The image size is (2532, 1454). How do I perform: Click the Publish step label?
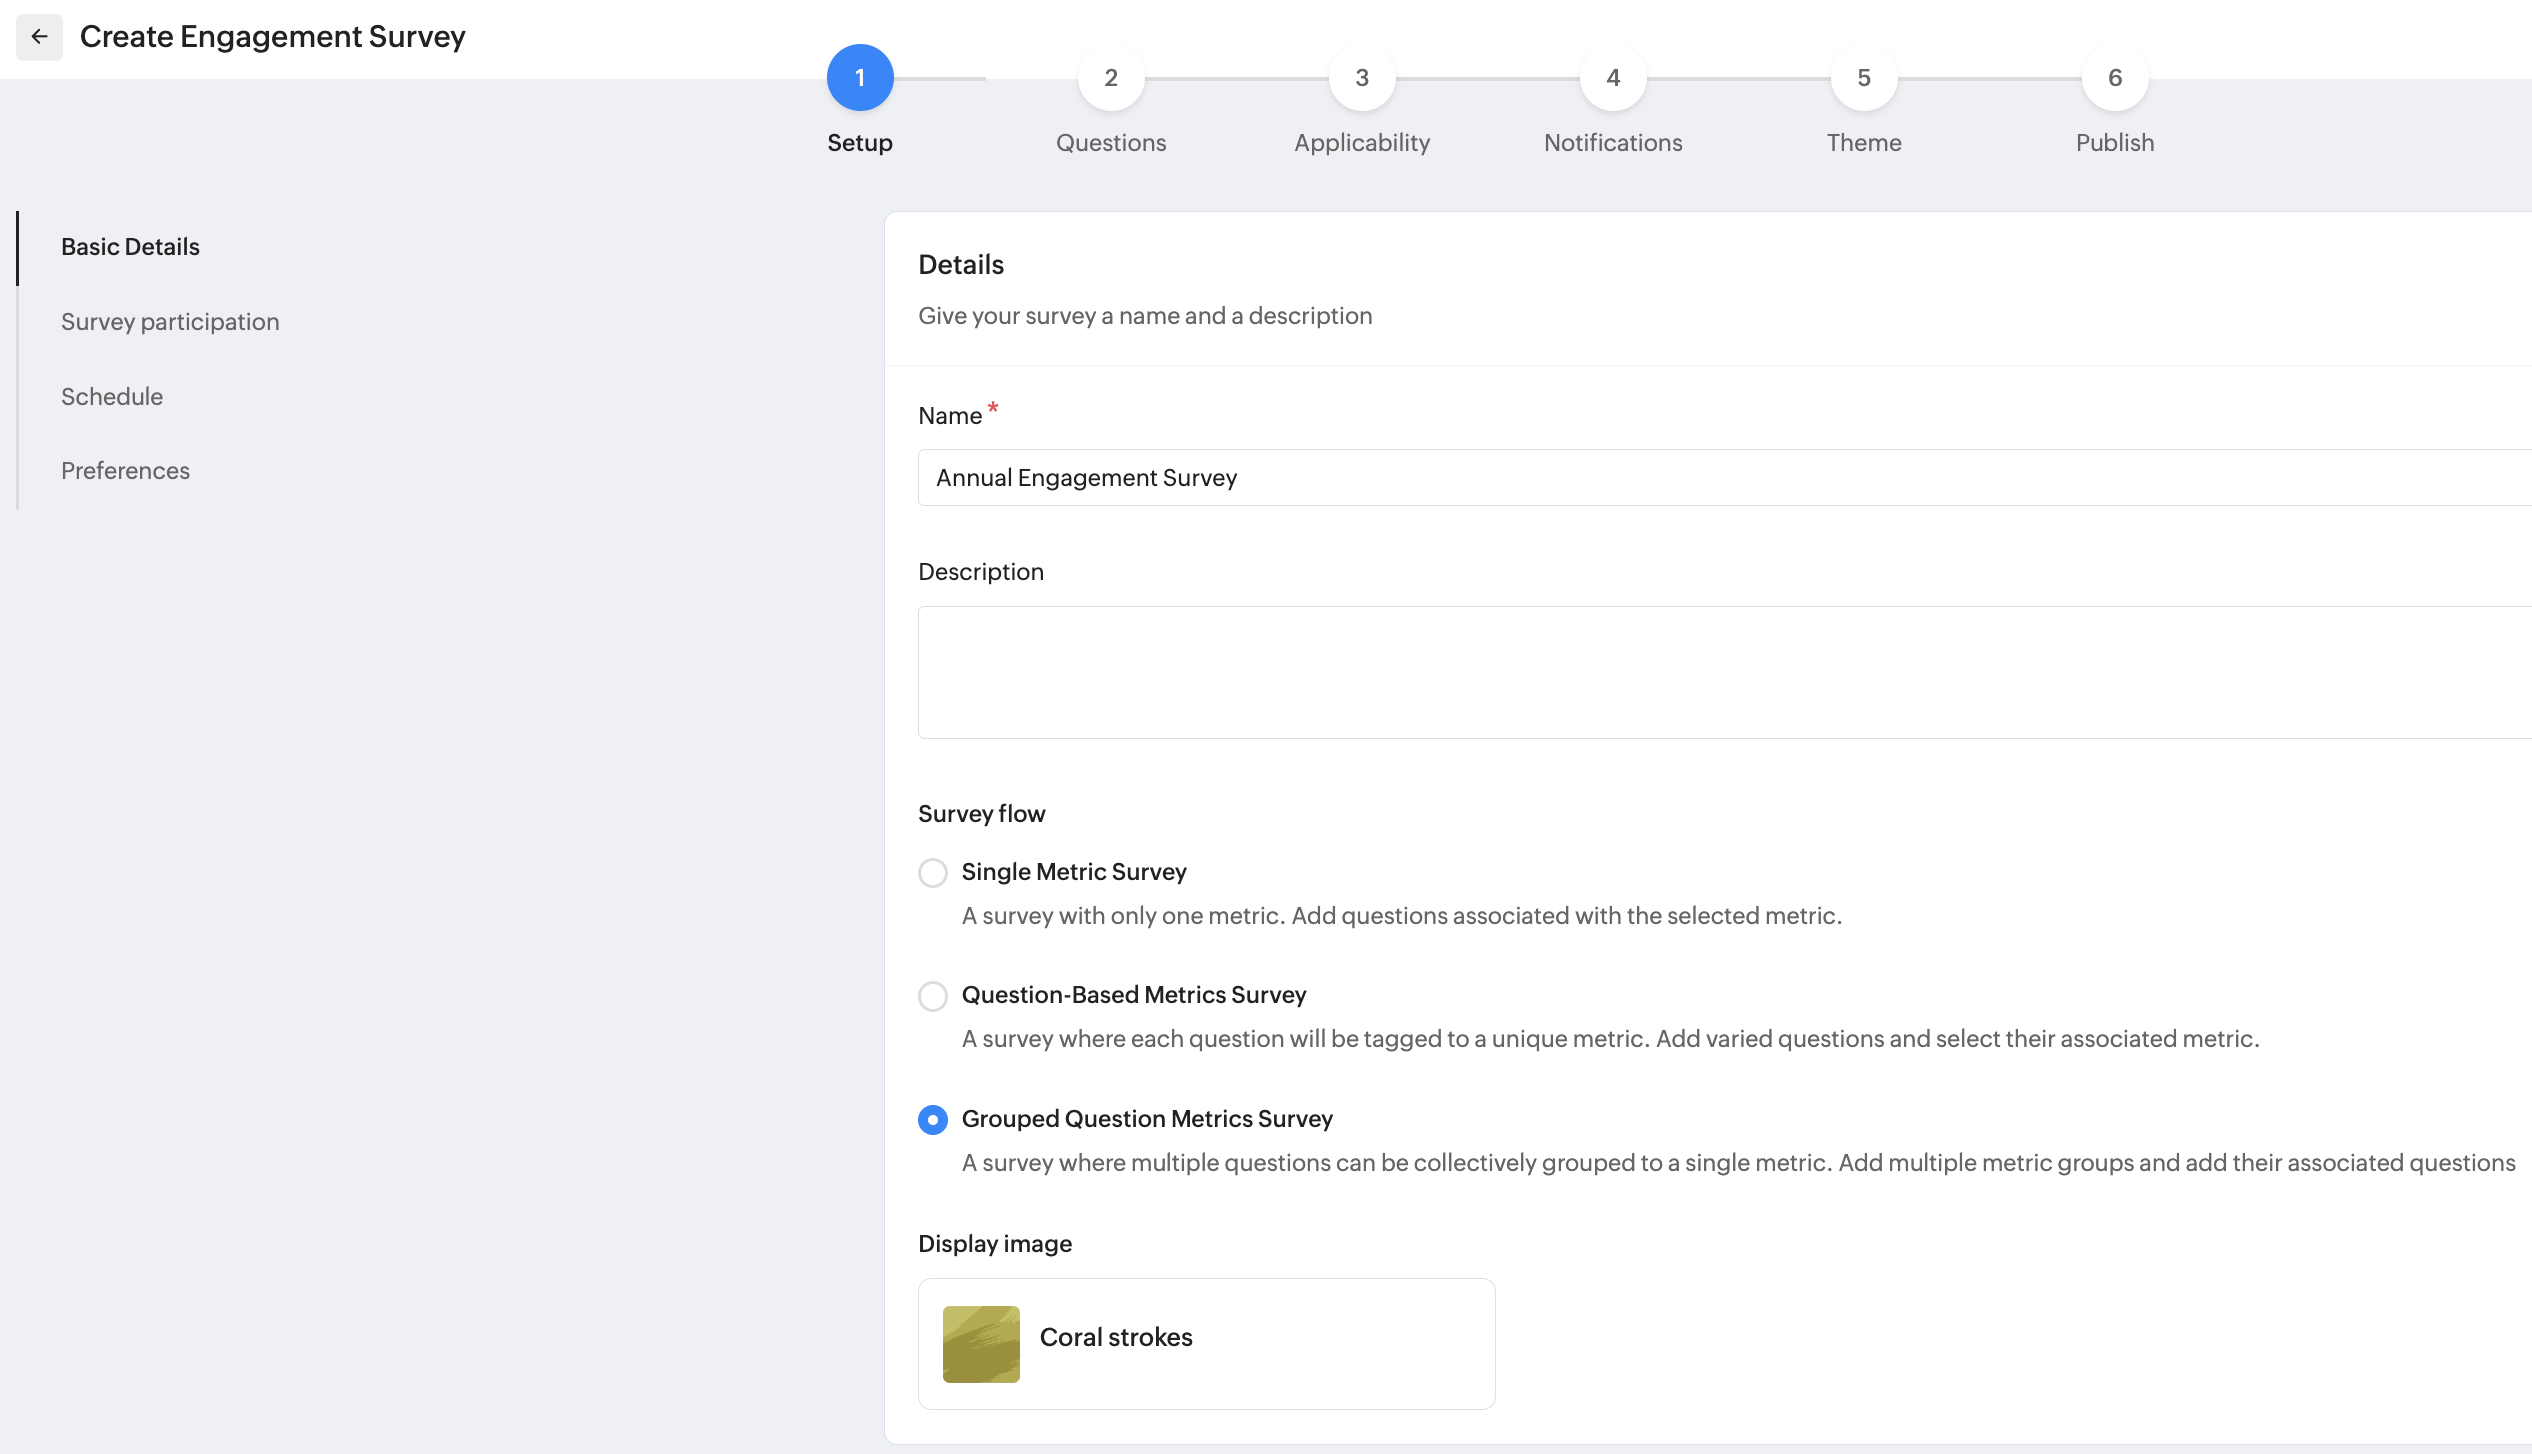tap(2115, 143)
